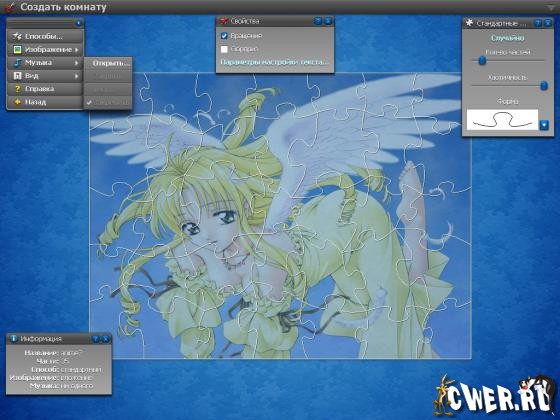Image resolution: width=560 pixels, height=420 pixels.
Task: Expand the Вид submenu arrow
Action: click(x=77, y=76)
